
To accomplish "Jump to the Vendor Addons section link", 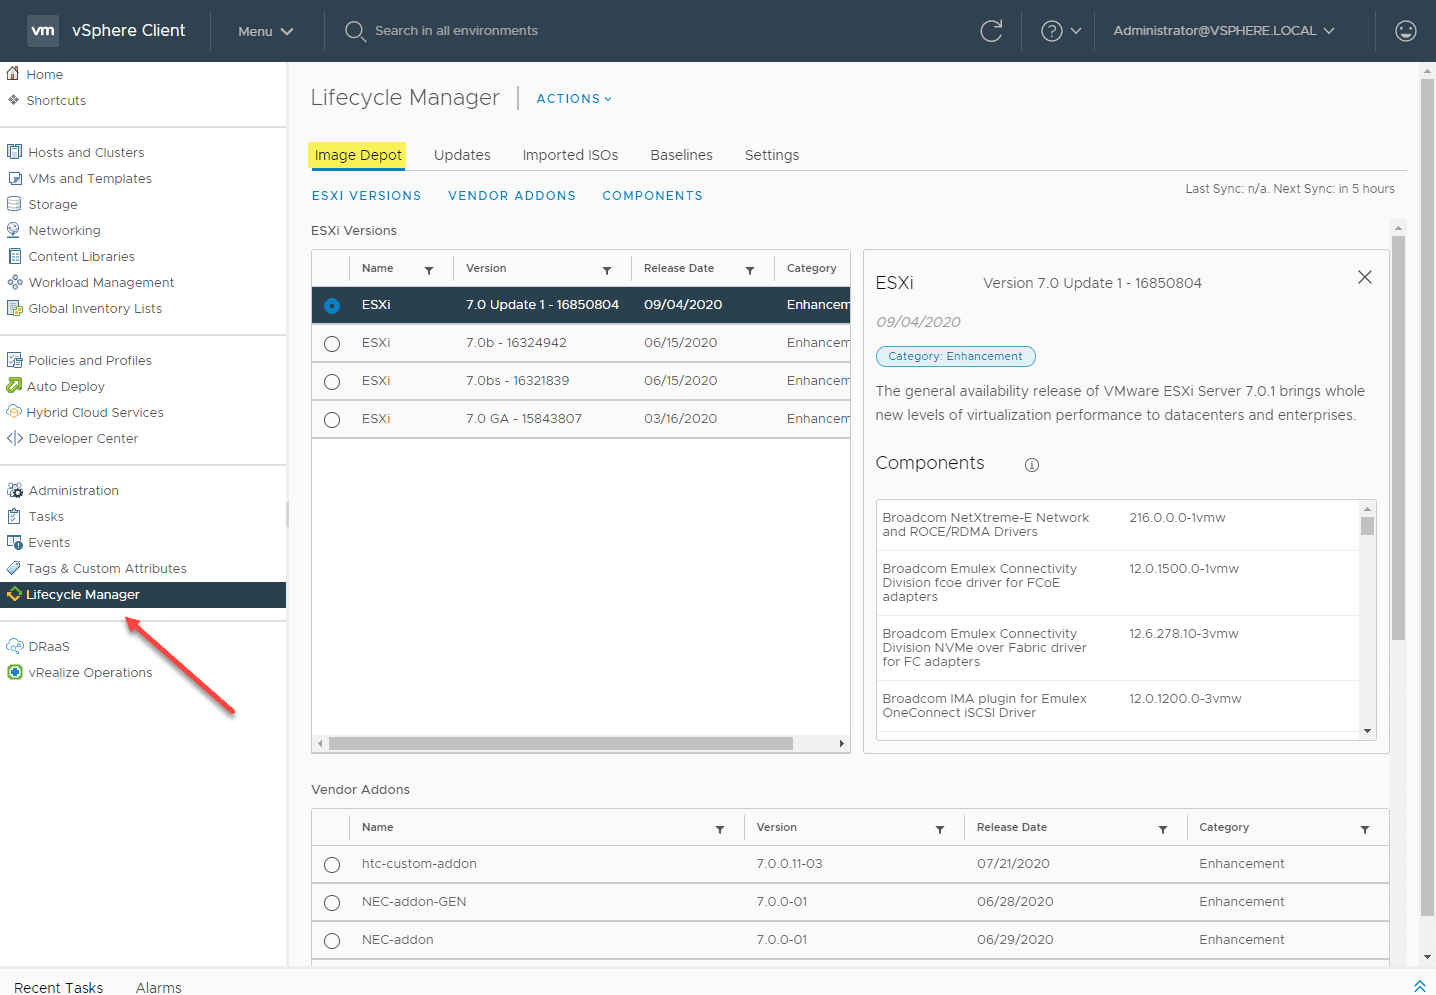I will coord(511,196).
